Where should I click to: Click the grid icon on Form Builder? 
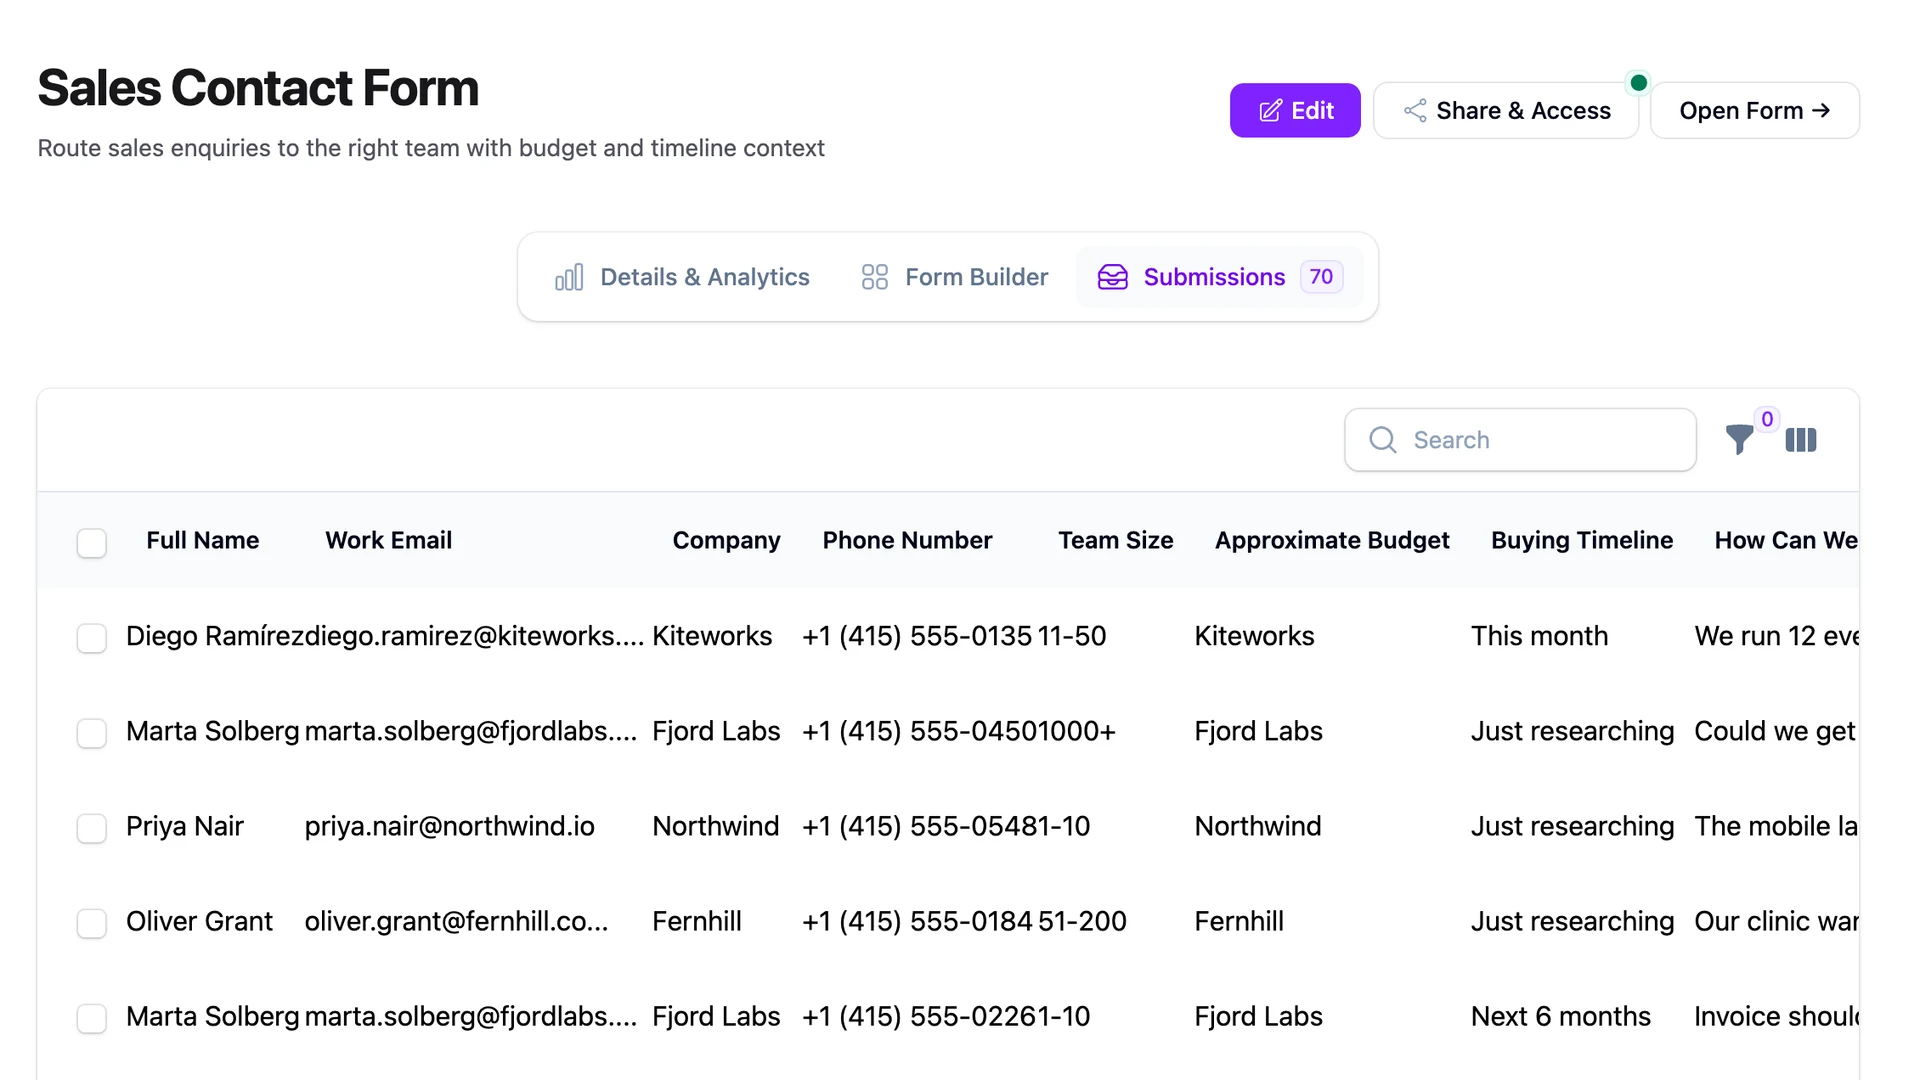click(874, 277)
